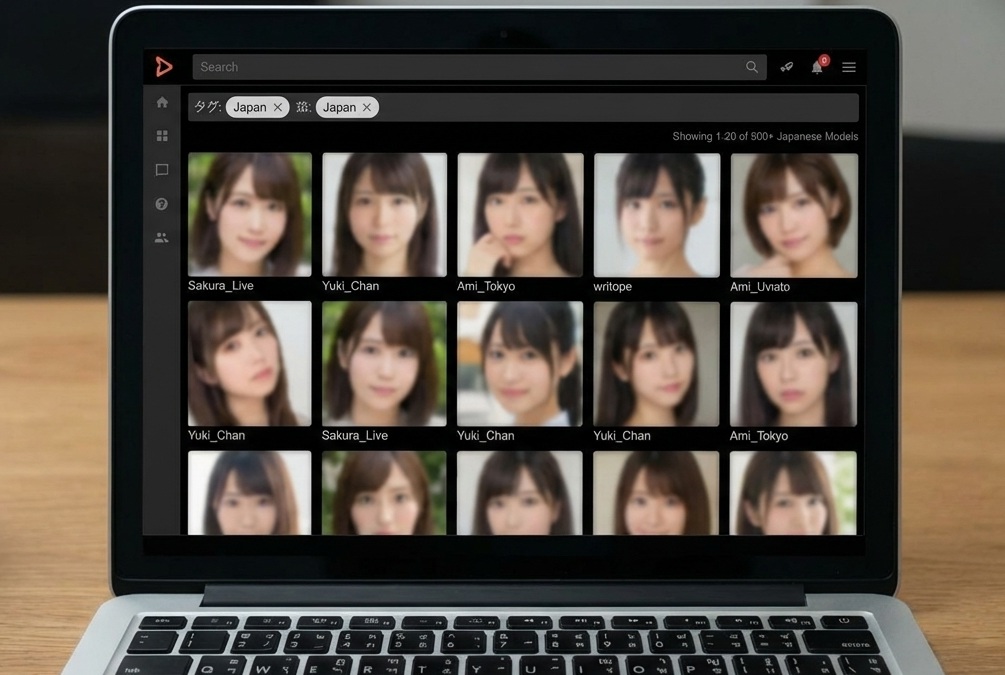Open the rocket icon in header

pyautogui.click(x=787, y=67)
